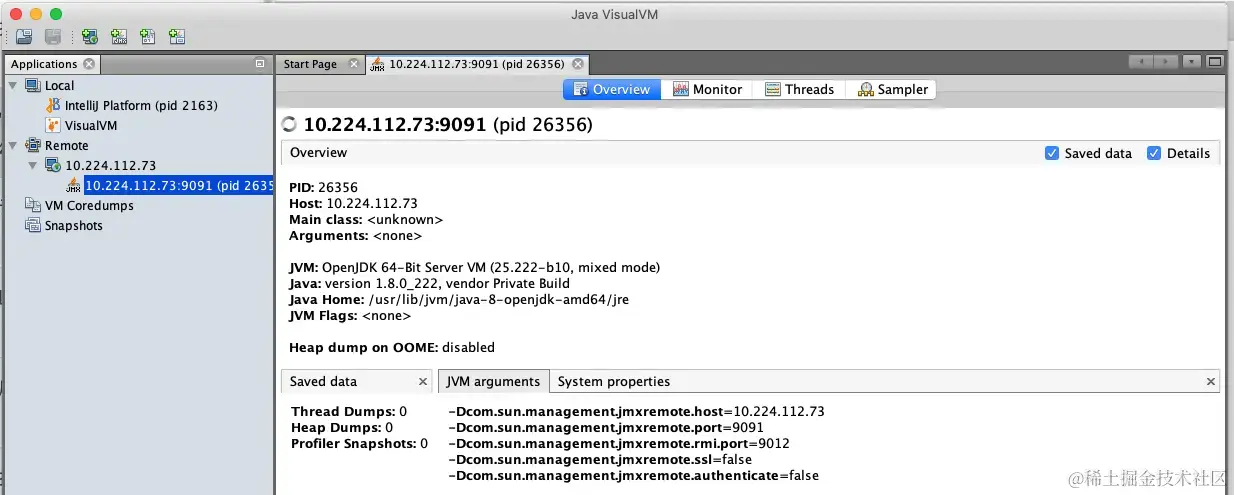Uncheck the Details checkbox

1154,153
